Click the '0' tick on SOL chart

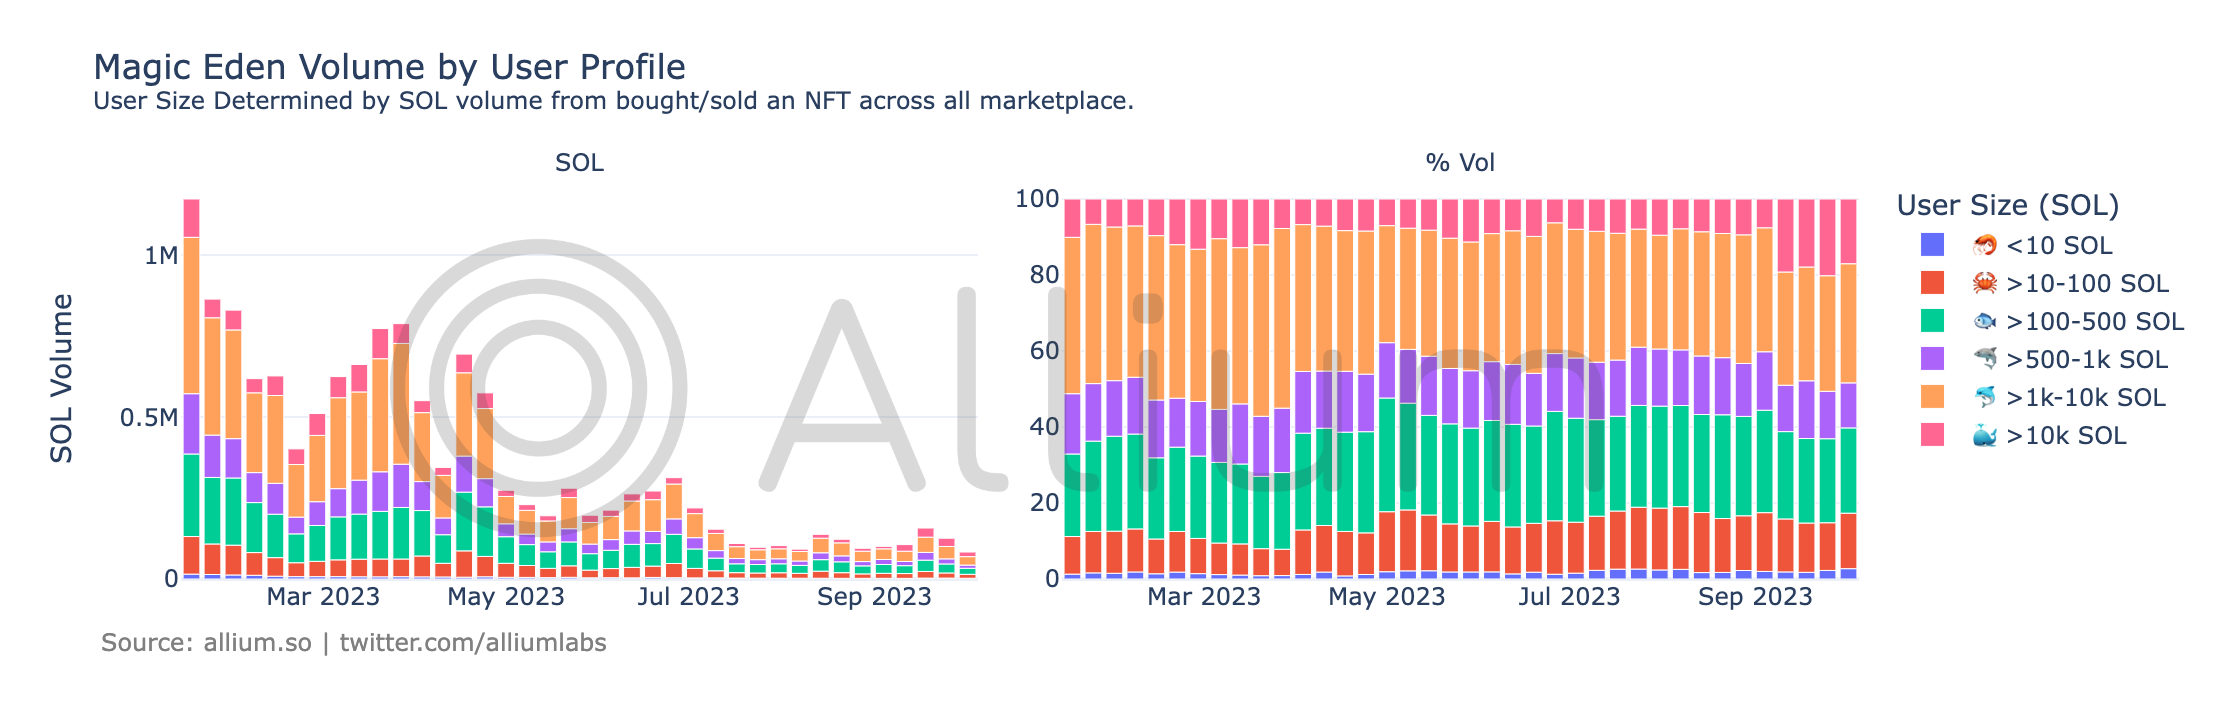(171, 578)
